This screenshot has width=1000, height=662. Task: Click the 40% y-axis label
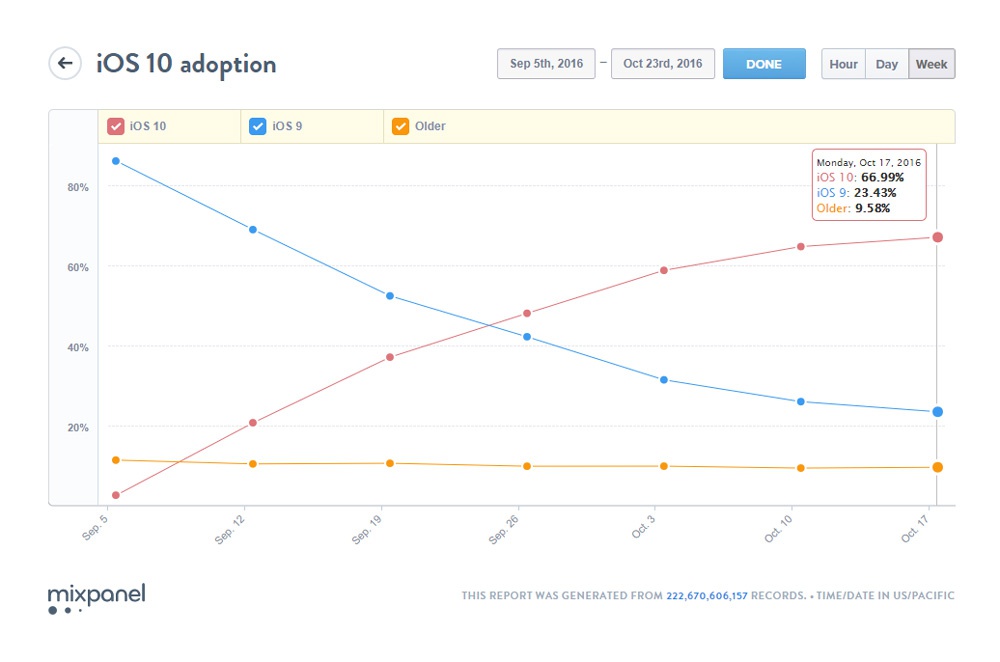(78, 348)
